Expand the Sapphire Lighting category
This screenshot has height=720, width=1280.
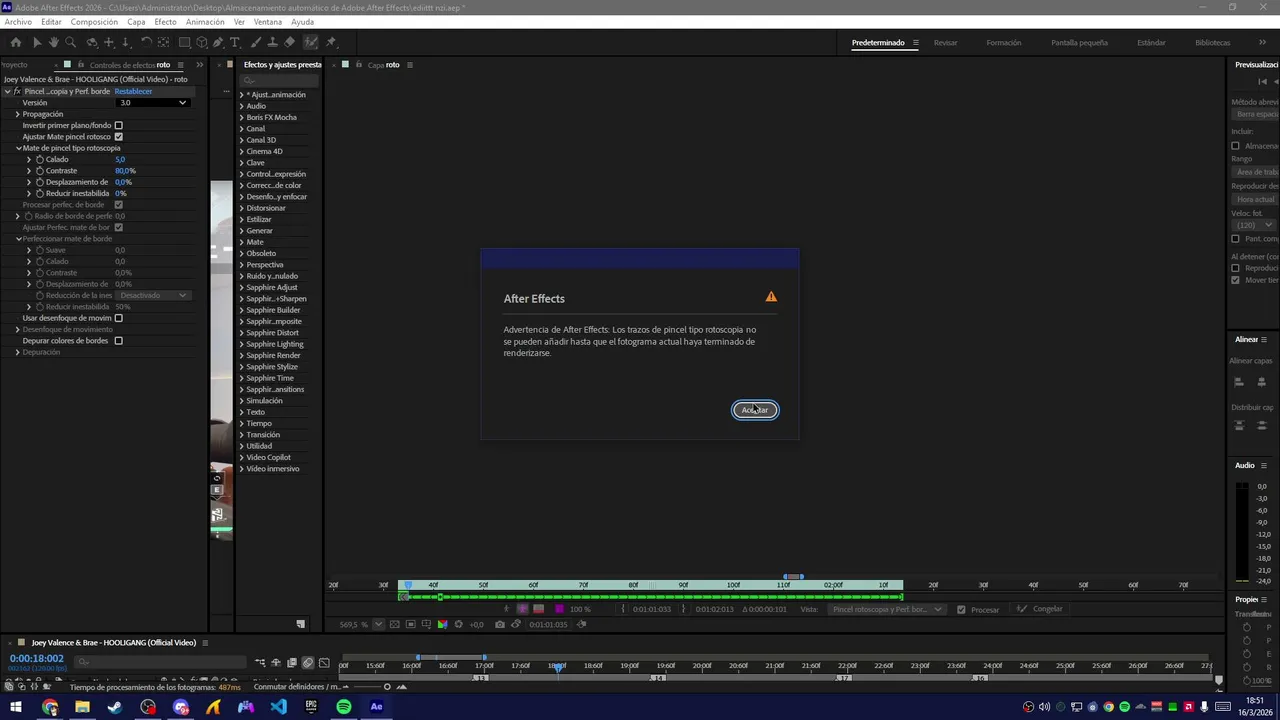pos(241,344)
